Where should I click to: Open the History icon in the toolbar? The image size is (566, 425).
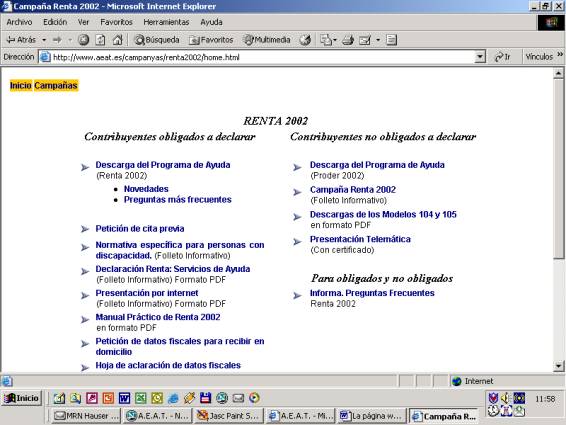click(x=305, y=40)
